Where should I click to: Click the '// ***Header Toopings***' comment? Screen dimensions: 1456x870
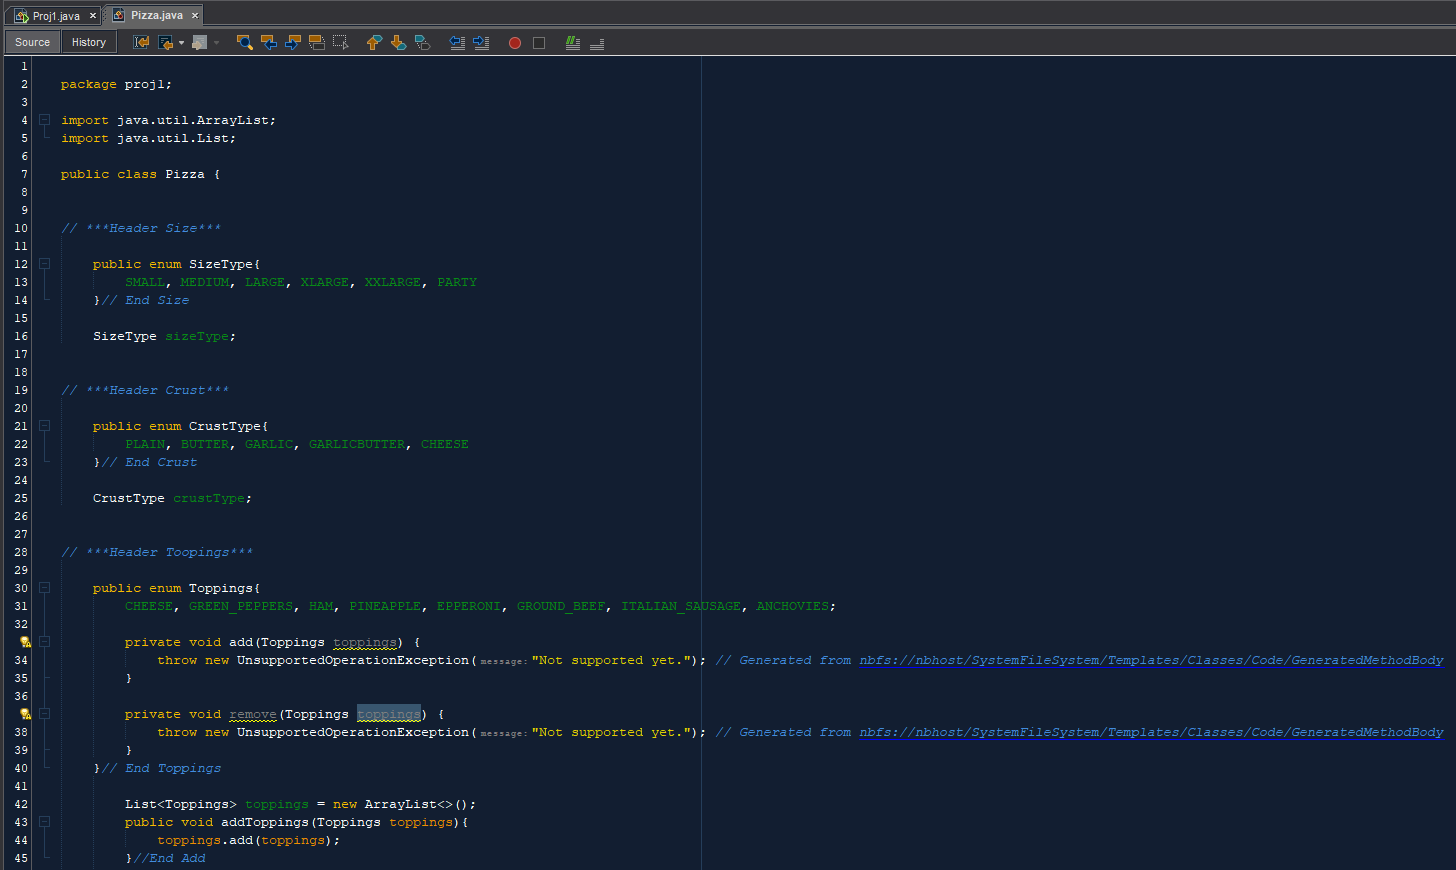tap(157, 552)
